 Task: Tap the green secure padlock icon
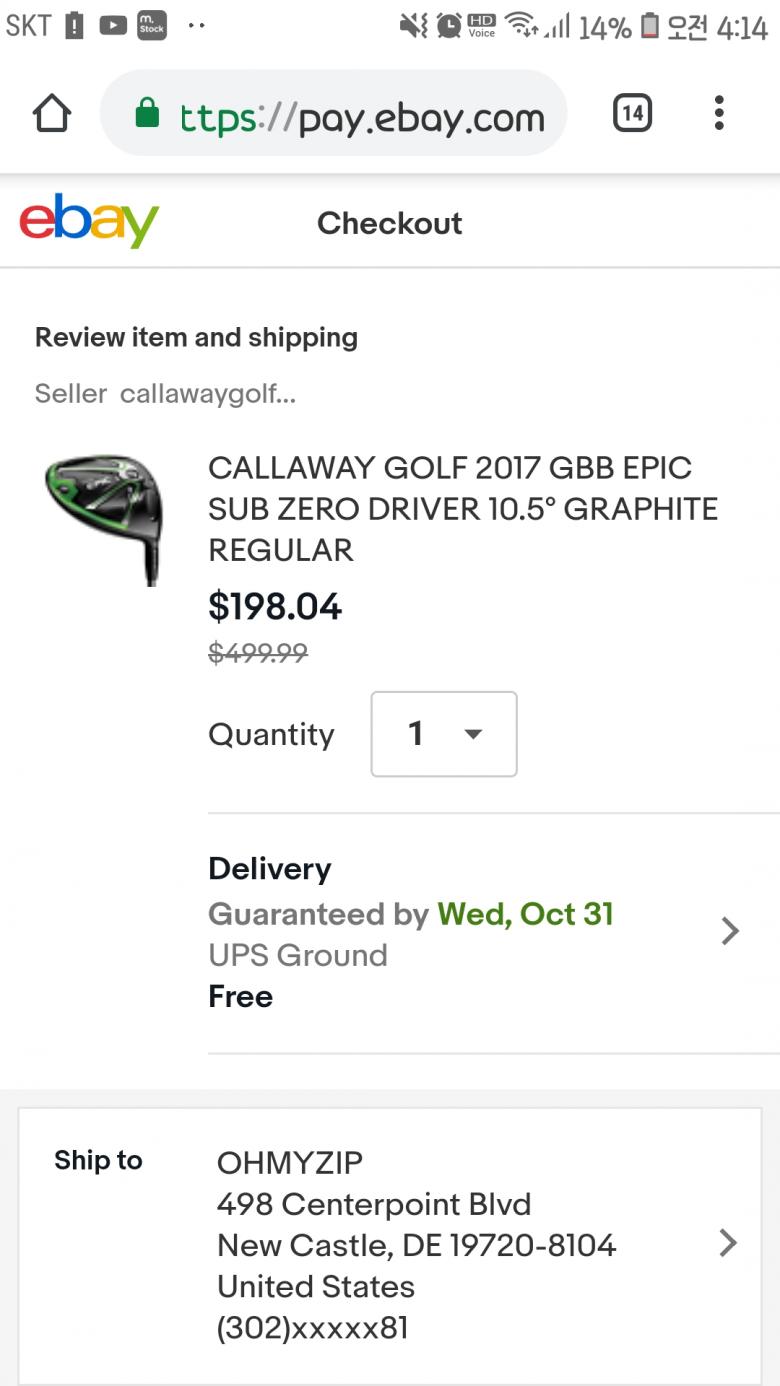coord(147,113)
